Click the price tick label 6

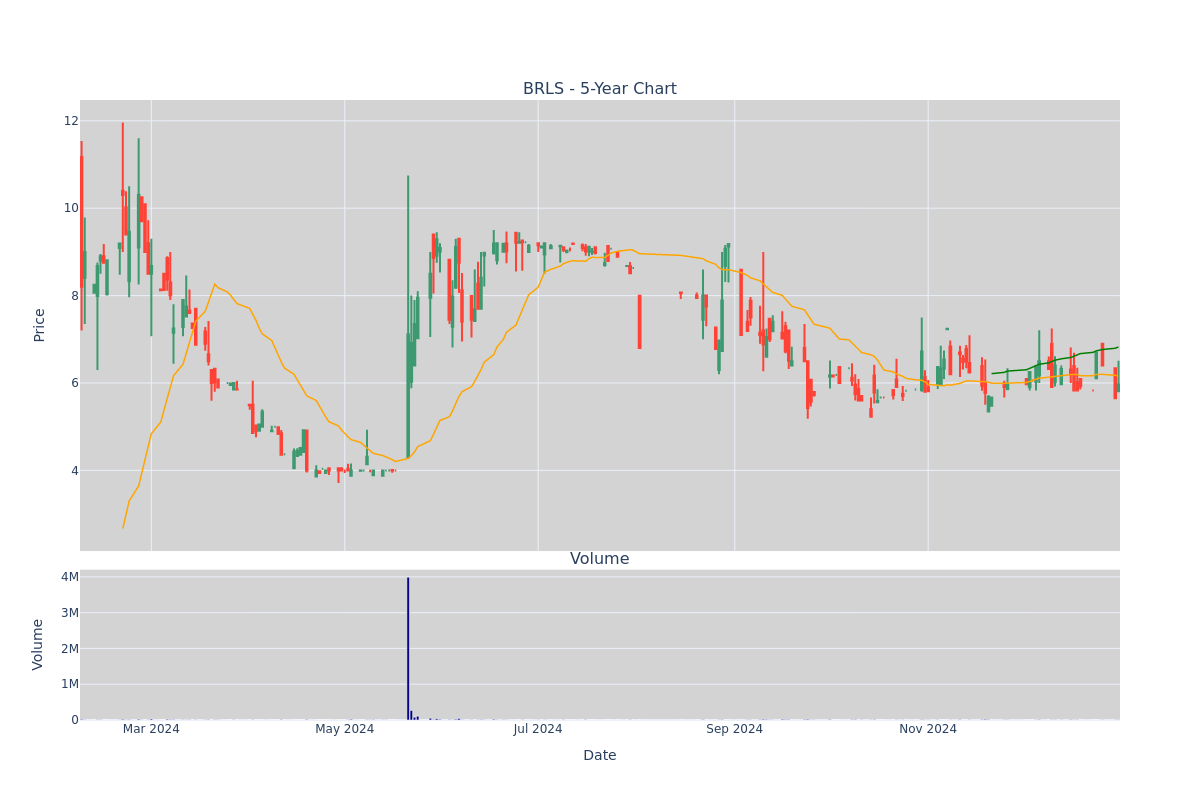click(74, 383)
